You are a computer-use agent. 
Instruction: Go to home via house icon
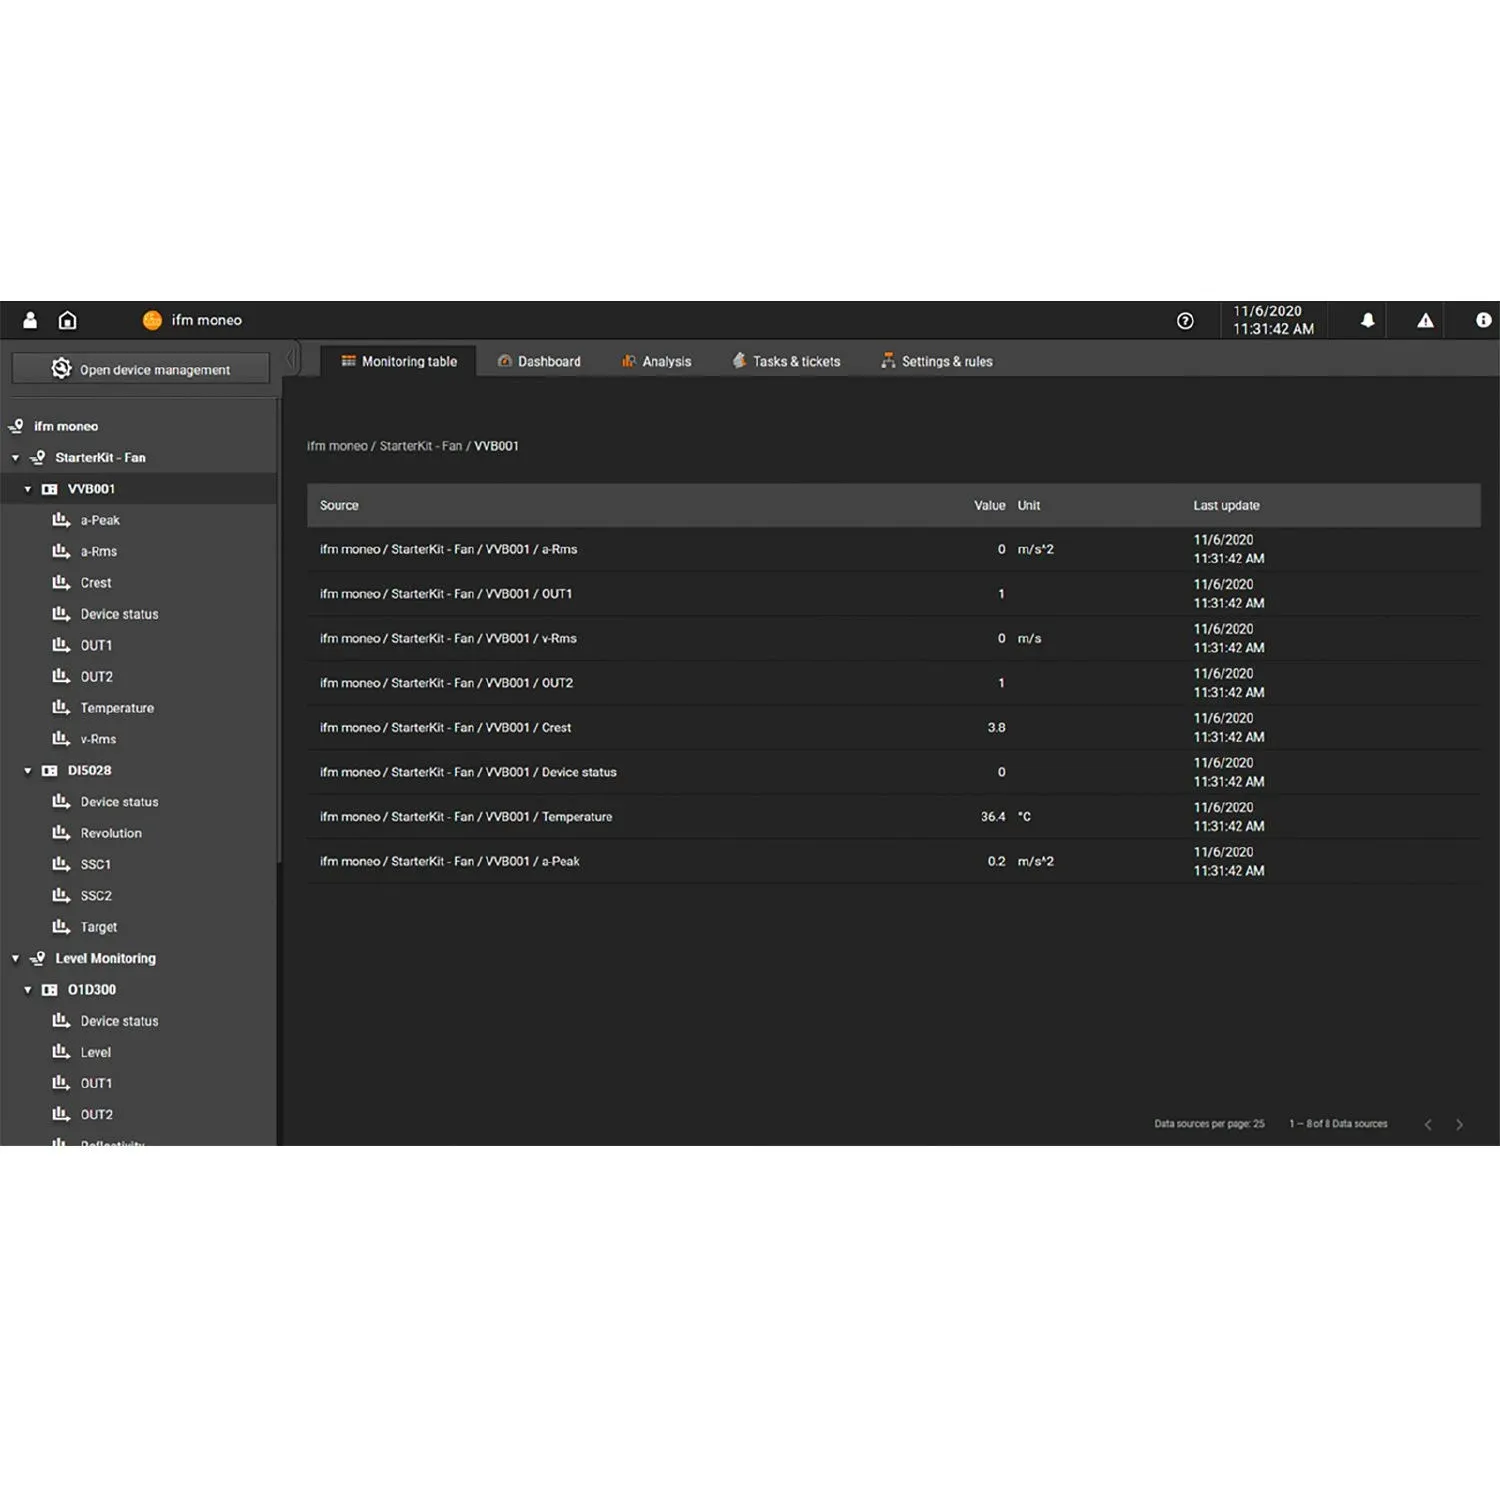pos(67,320)
